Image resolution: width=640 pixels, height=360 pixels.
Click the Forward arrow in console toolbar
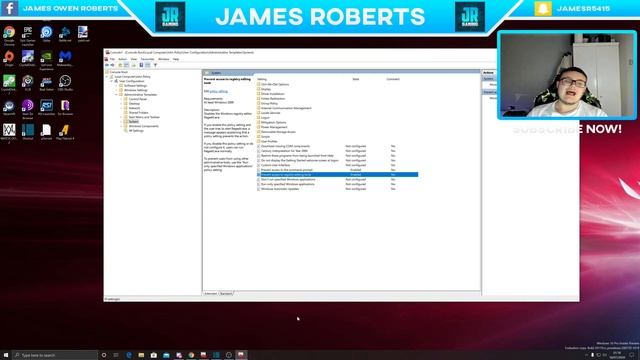[x=113, y=65]
